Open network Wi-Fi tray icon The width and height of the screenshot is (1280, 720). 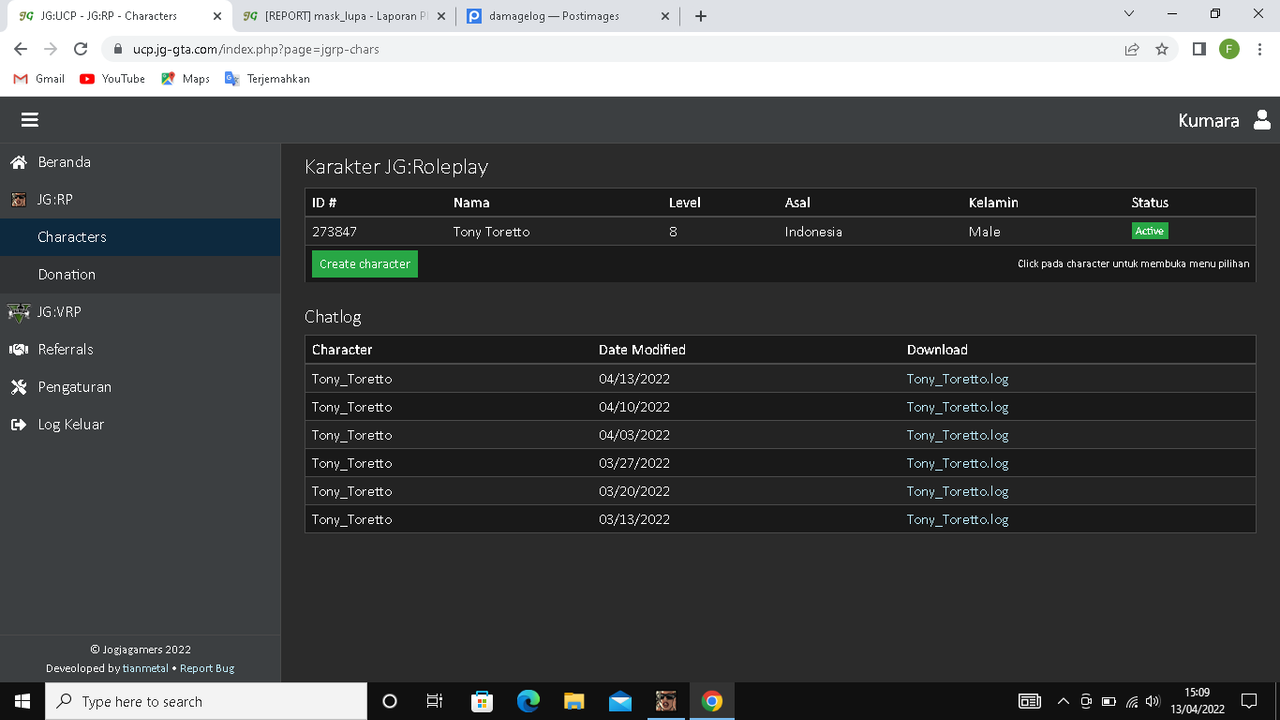tap(1132, 701)
